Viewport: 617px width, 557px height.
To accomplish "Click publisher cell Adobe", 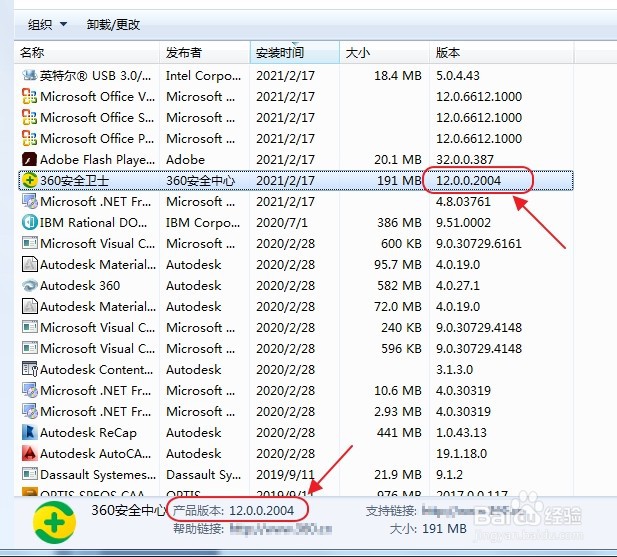I will 185,159.
